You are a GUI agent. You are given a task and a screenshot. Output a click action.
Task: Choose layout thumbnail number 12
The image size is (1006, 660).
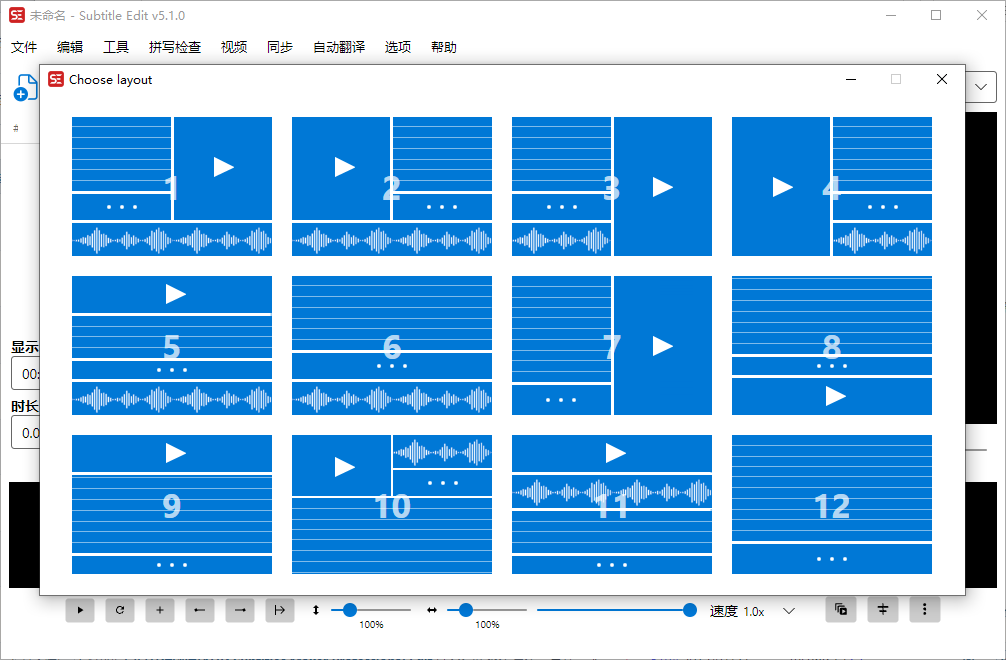tap(832, 504)
